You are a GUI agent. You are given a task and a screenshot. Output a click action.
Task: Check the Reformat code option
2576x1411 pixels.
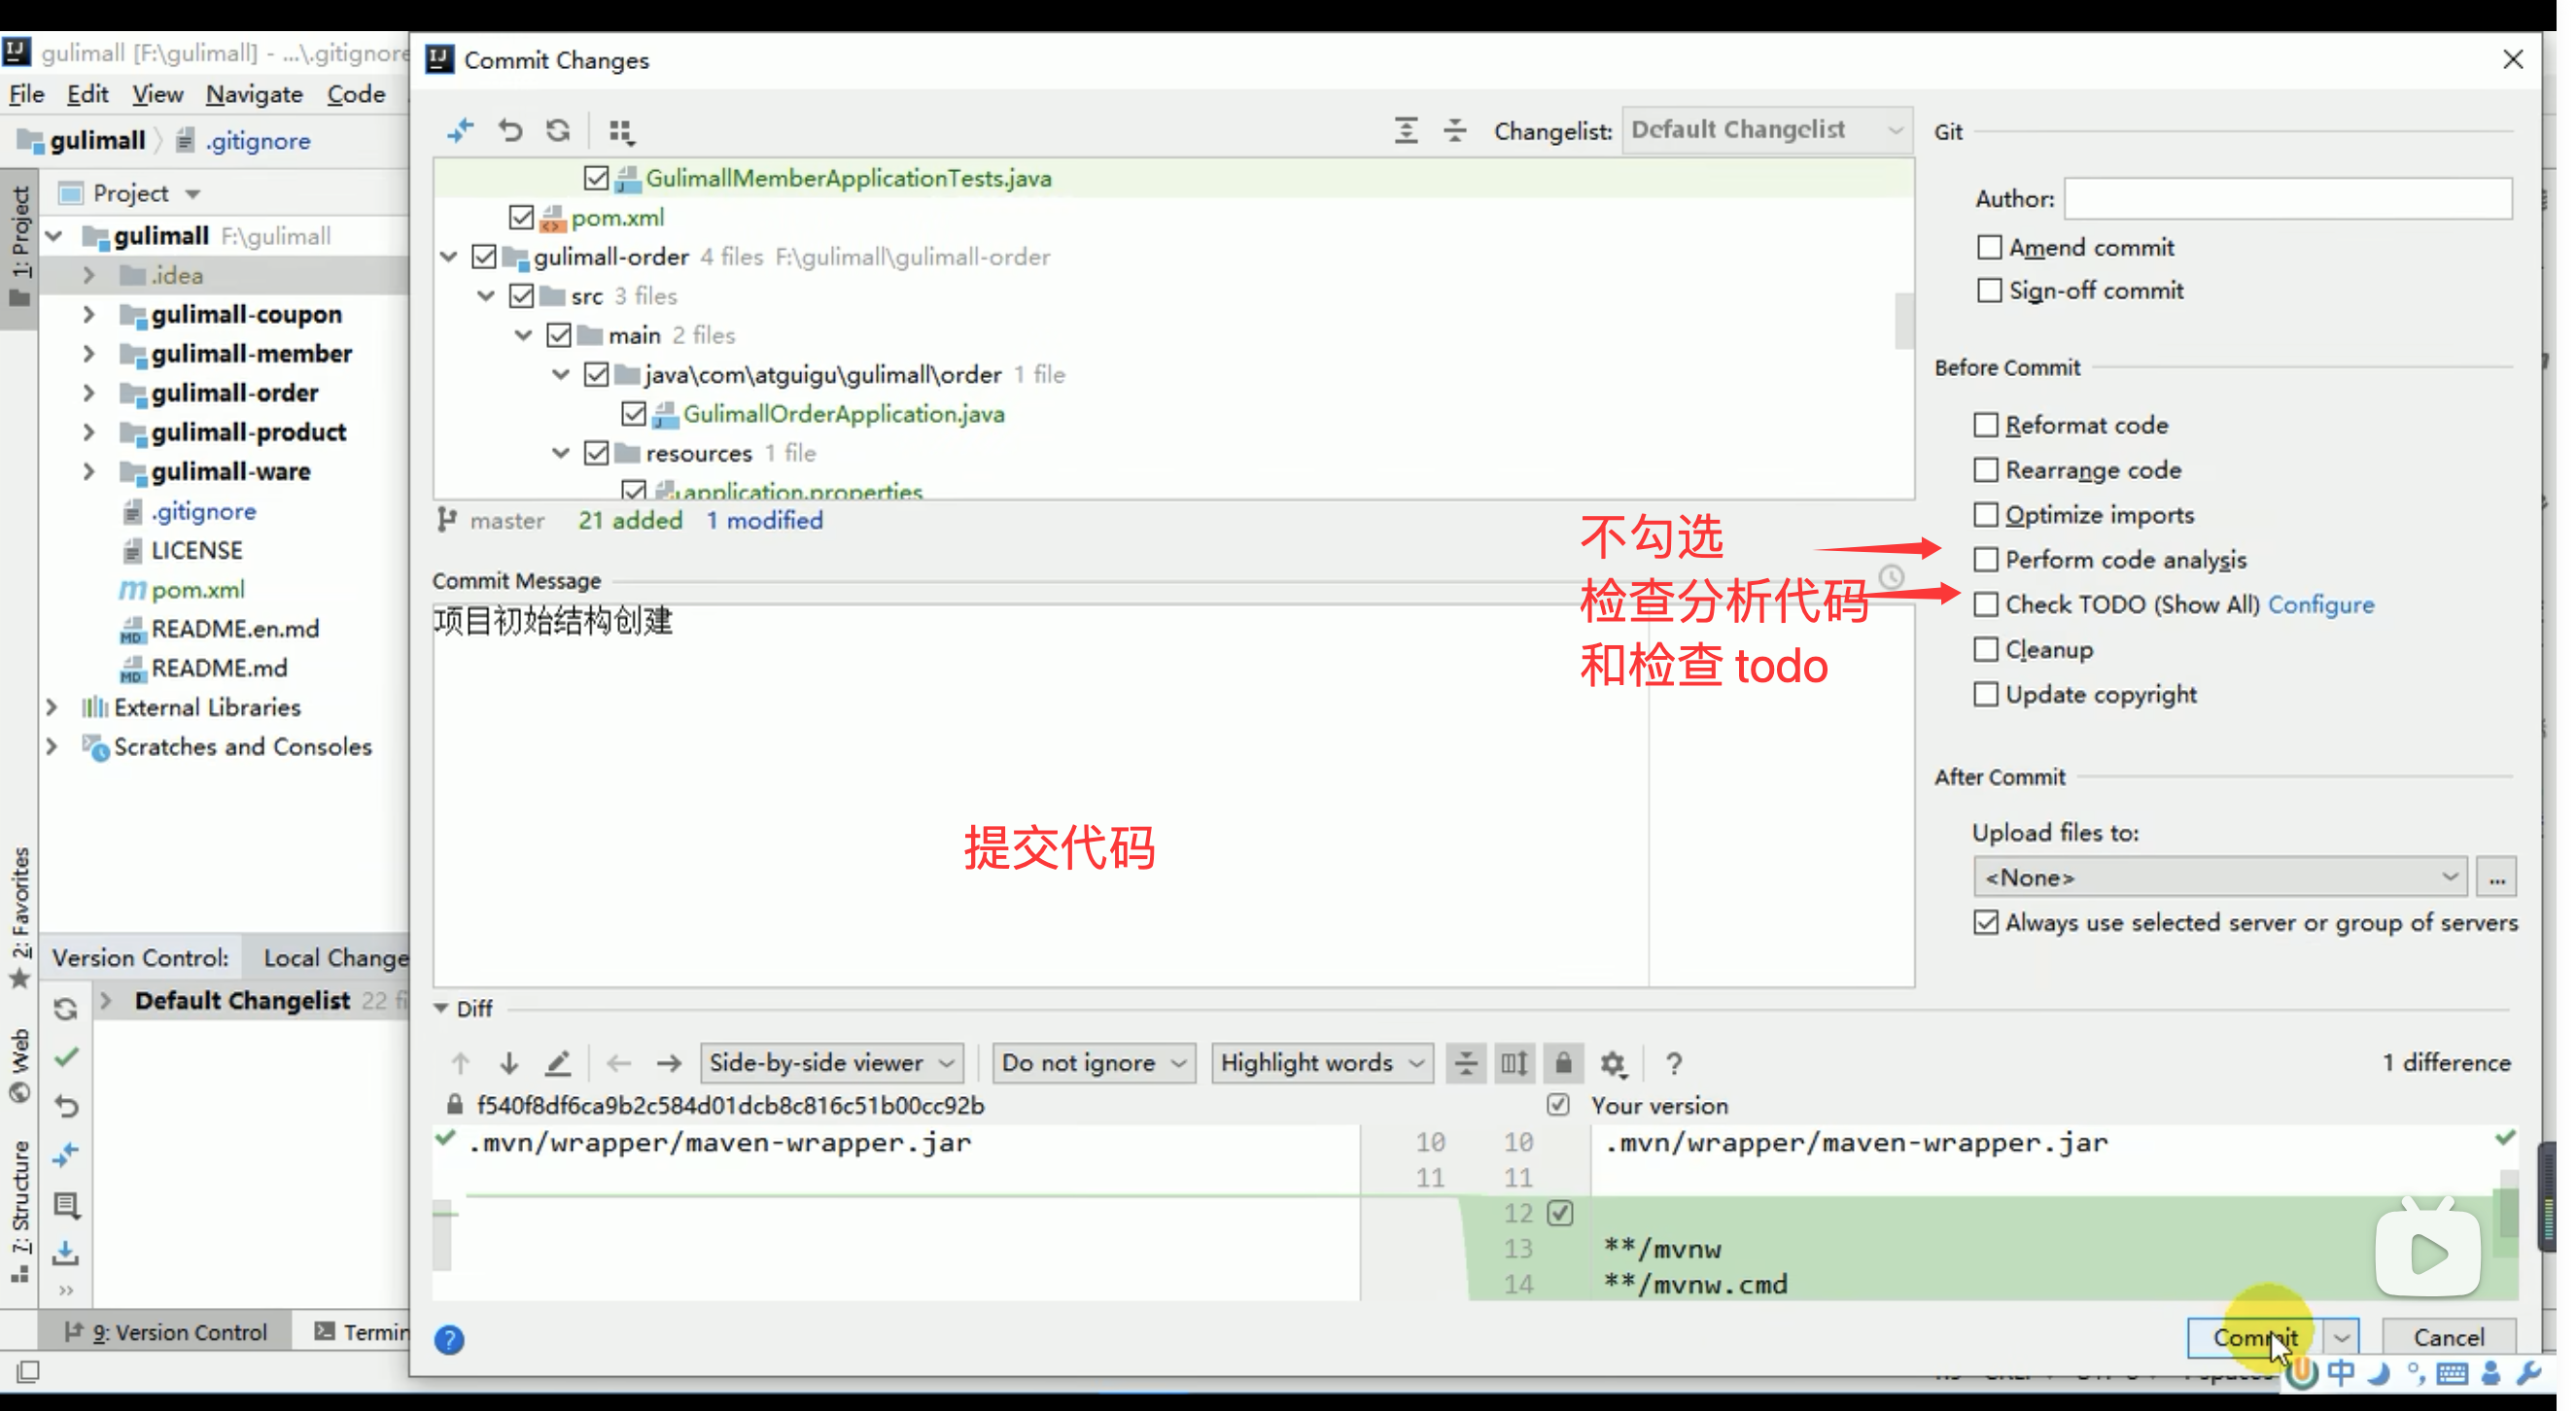pyautogui.click(x=1986, y=425)
